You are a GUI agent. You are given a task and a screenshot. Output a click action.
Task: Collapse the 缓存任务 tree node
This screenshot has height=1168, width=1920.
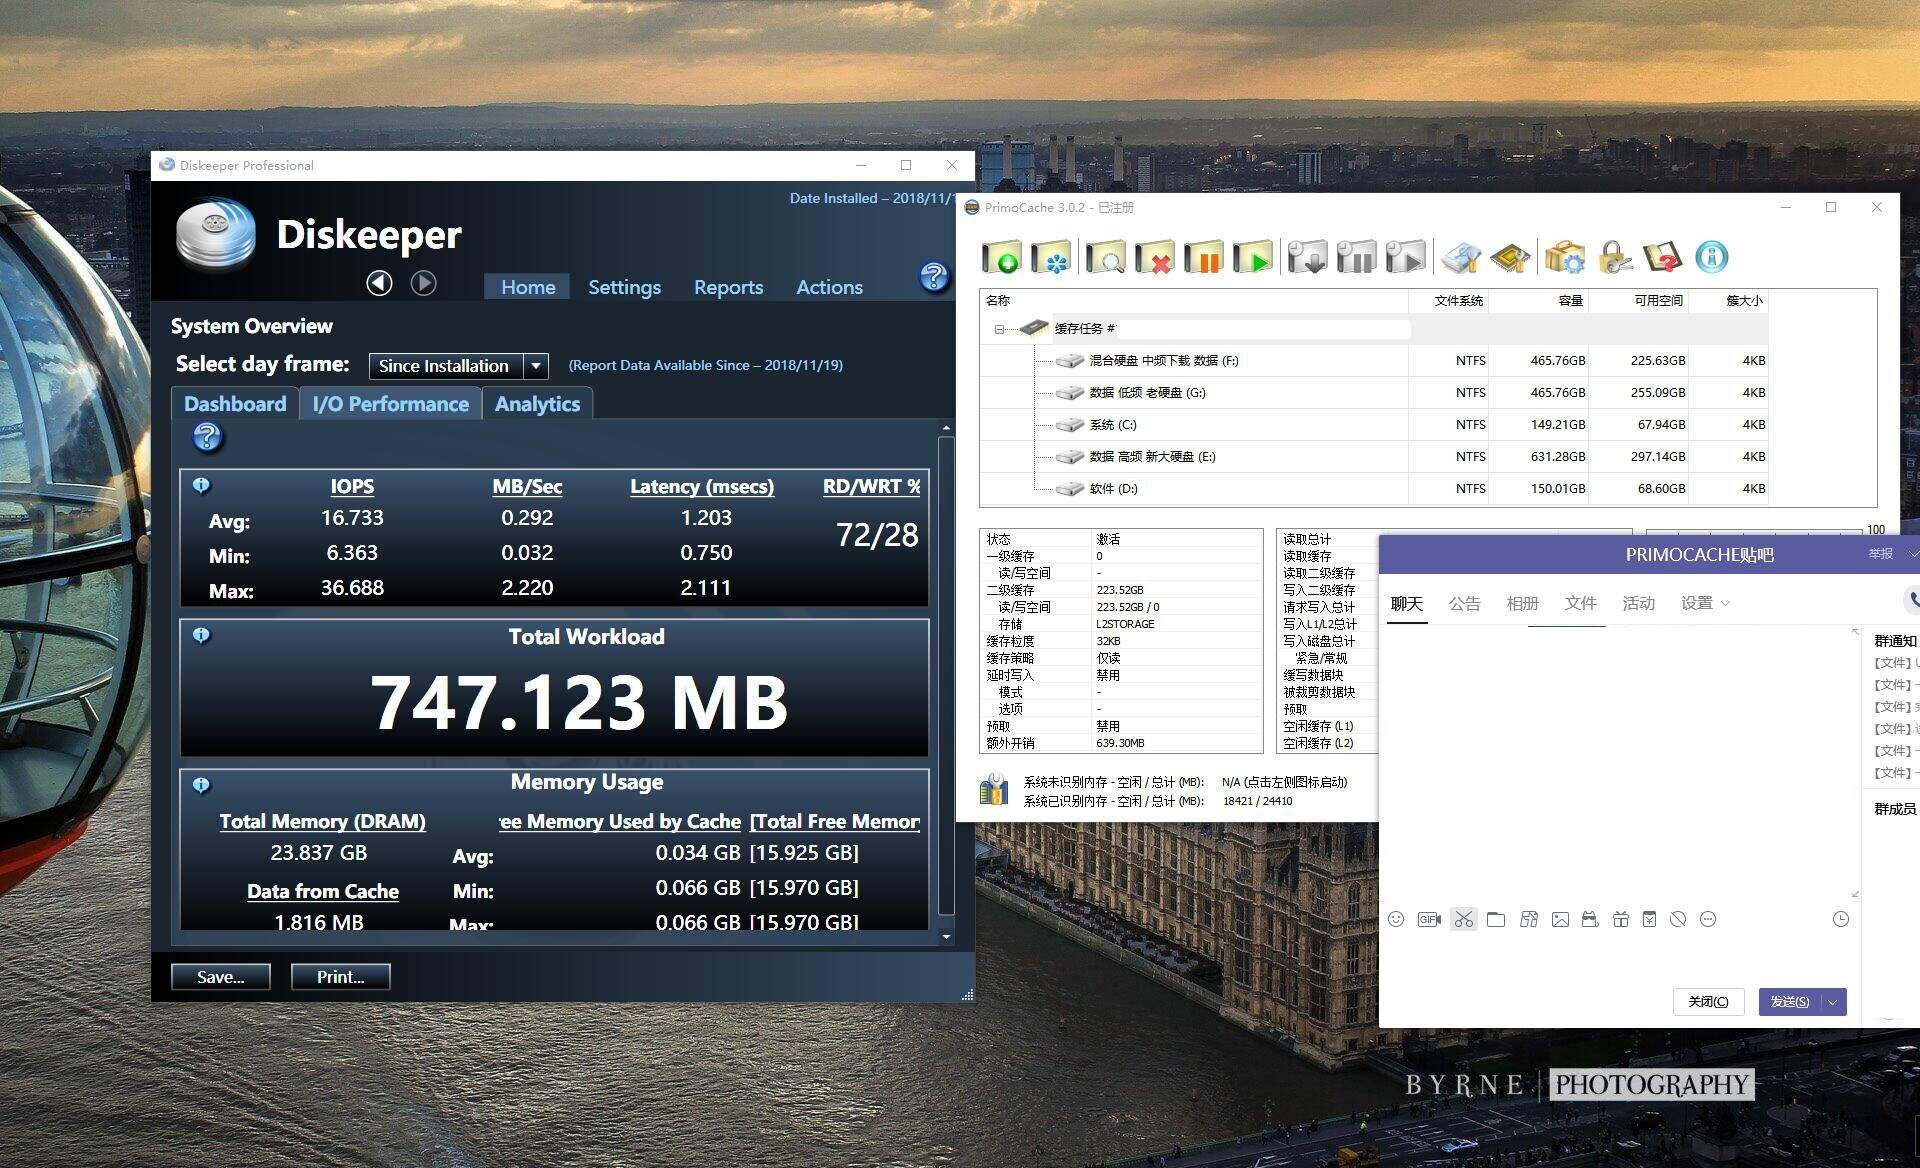pyautogui.click(x=999, y=329)
